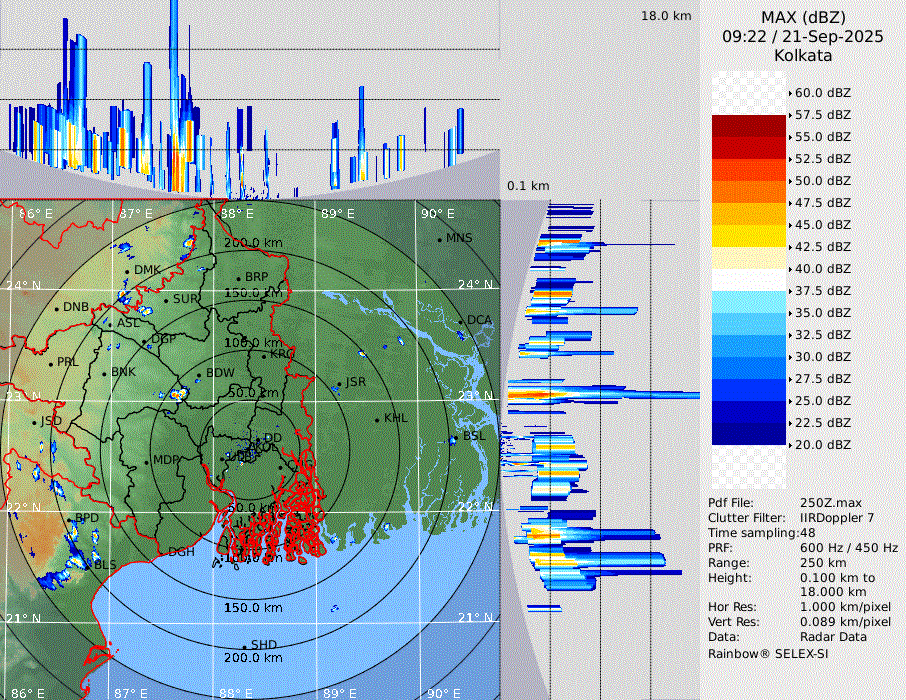Select the 42.5 dBZ legend label

point(822,246)
